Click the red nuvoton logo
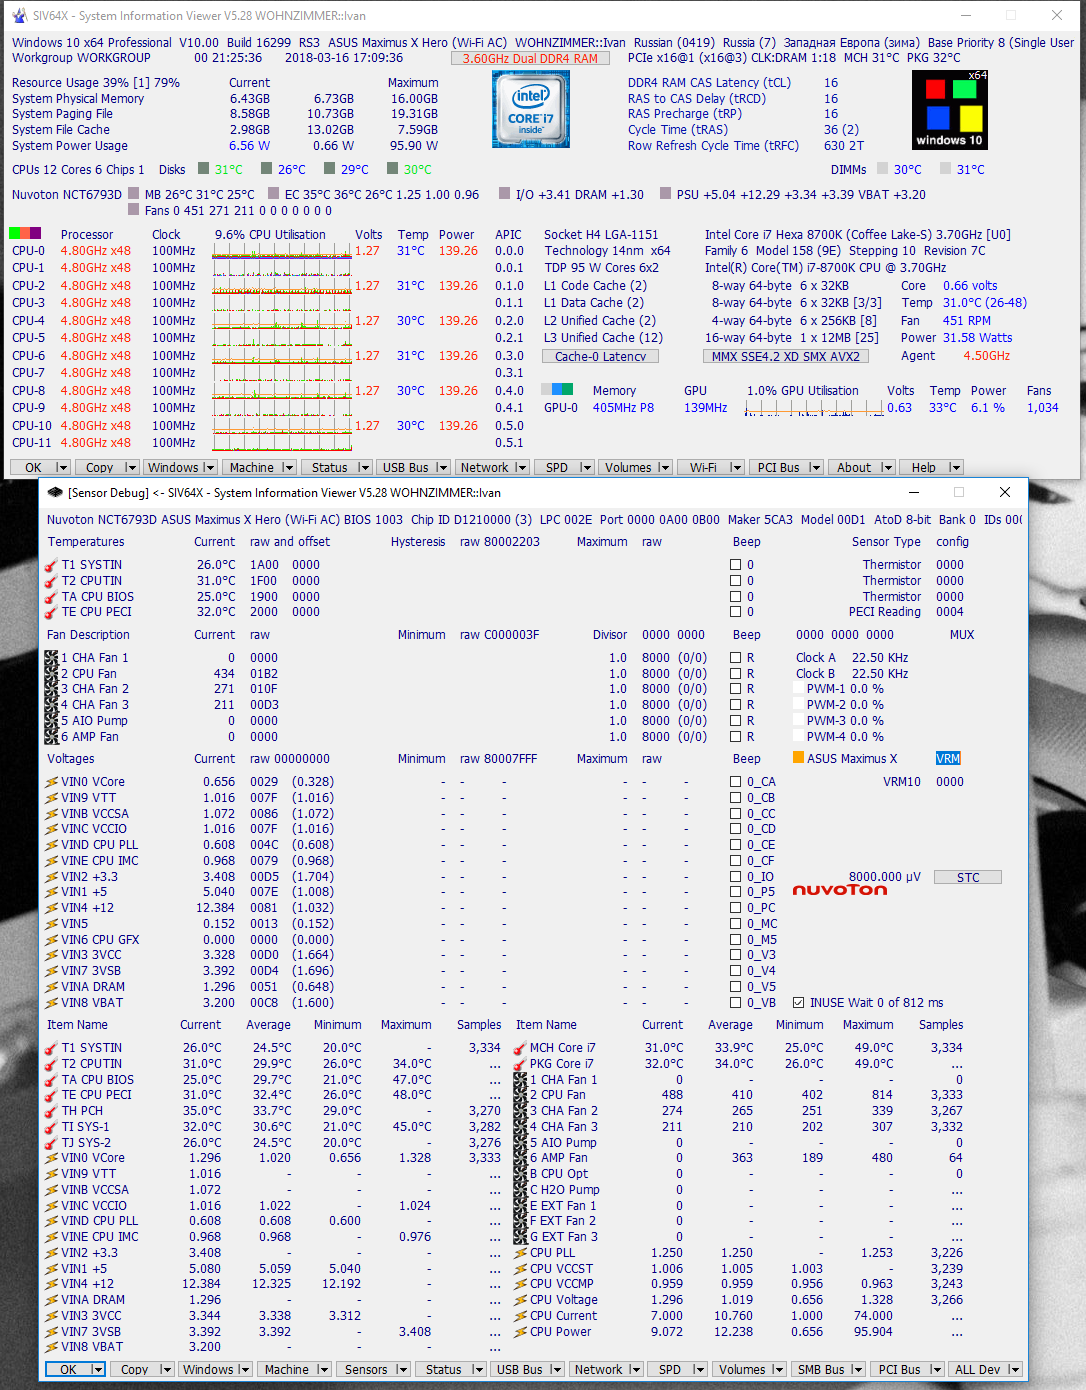1086x1390 pixels. pos(839,890)
